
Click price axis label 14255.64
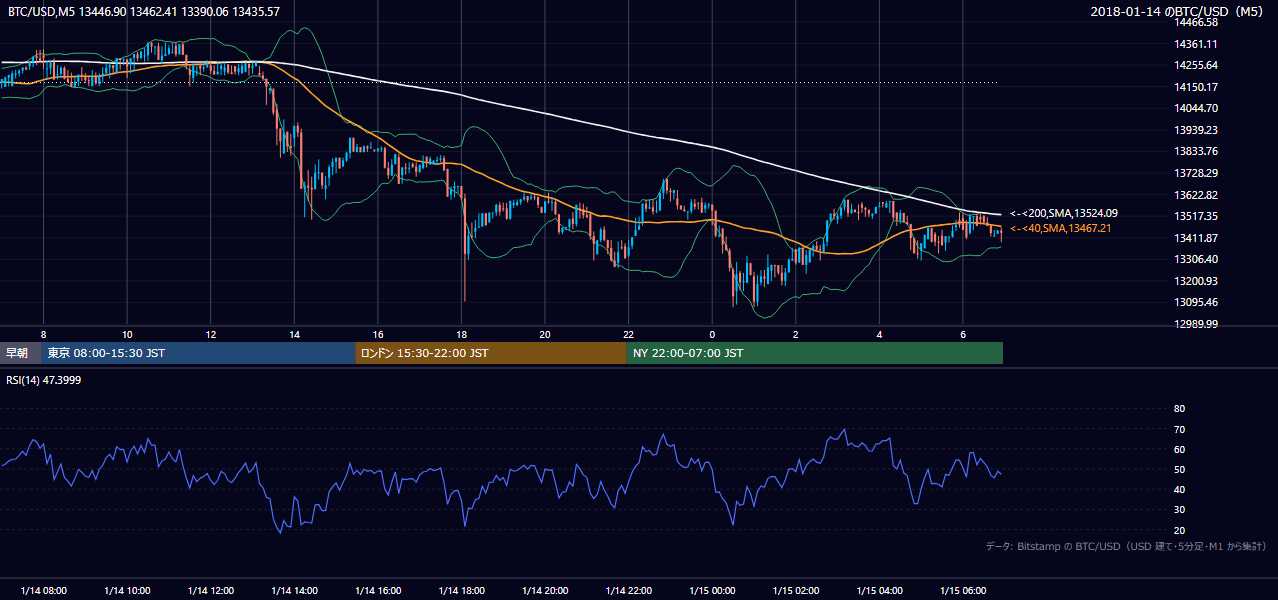click(x=1197, y=65)
